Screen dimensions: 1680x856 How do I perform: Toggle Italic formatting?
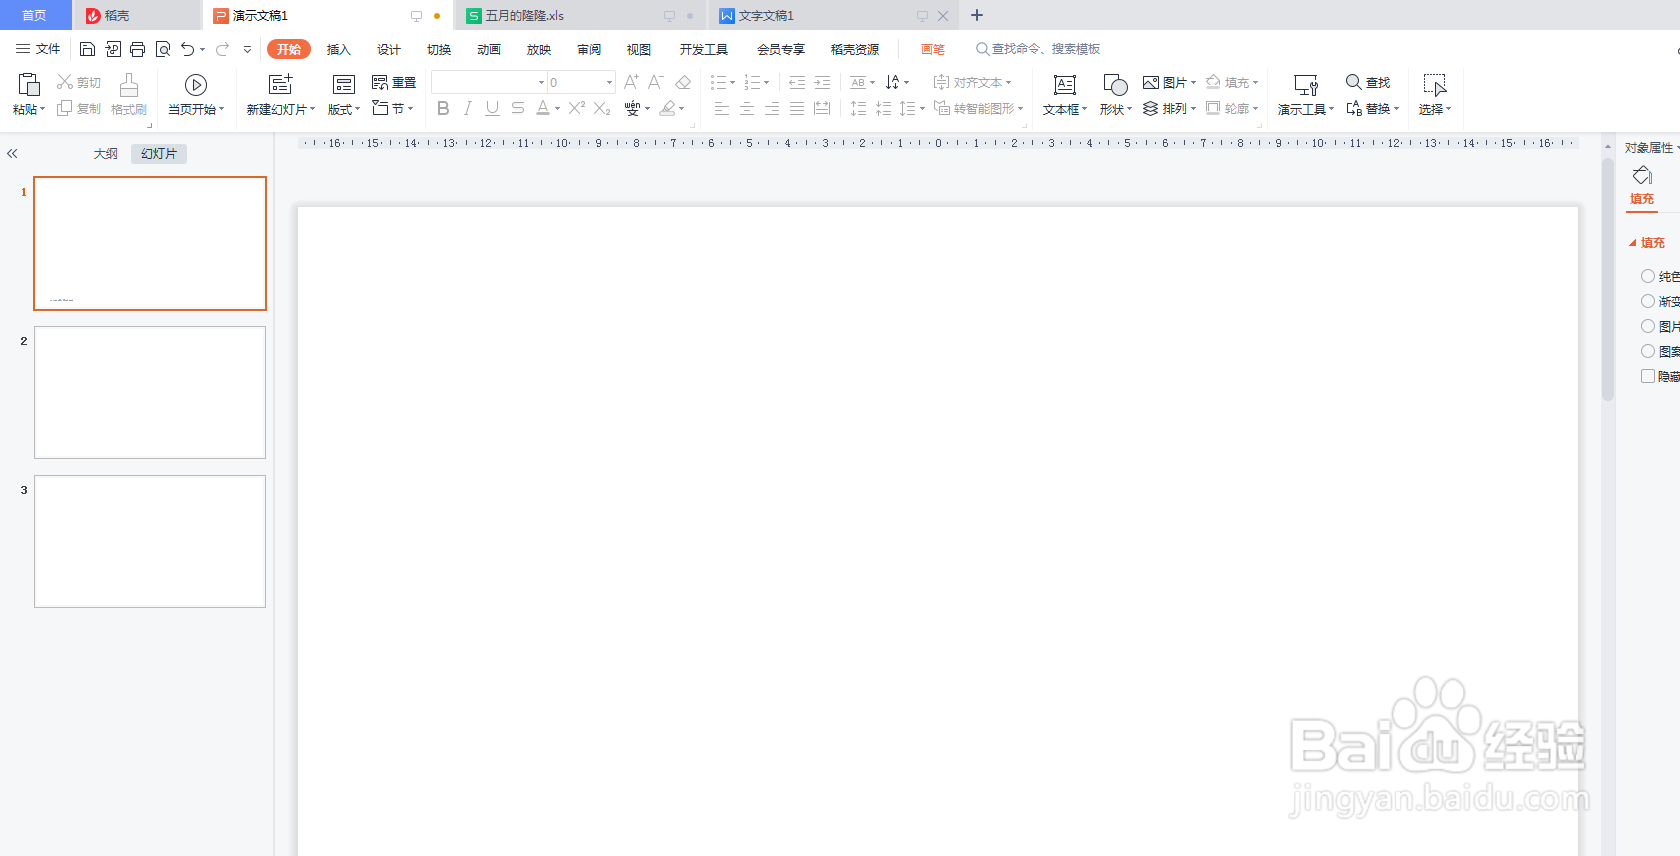click(x=467, y=108)
